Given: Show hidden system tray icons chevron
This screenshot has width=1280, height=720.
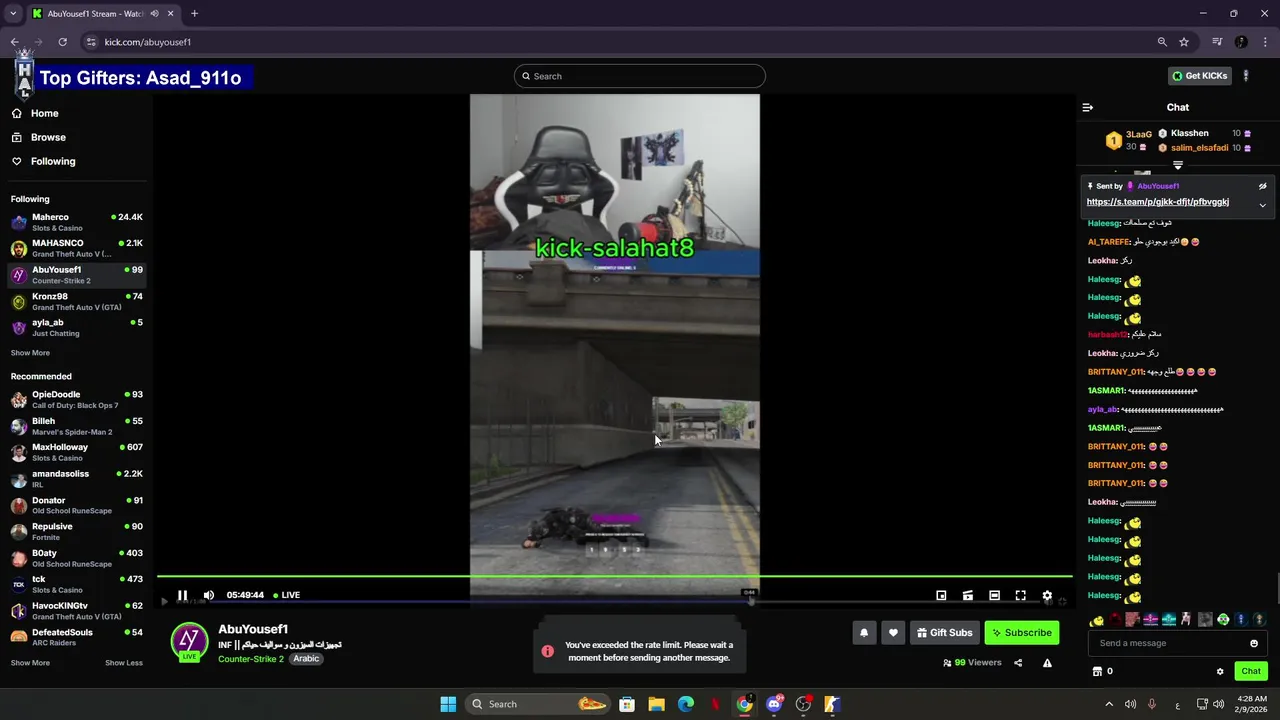Looking at the screenshot, I should (1109, 704).
